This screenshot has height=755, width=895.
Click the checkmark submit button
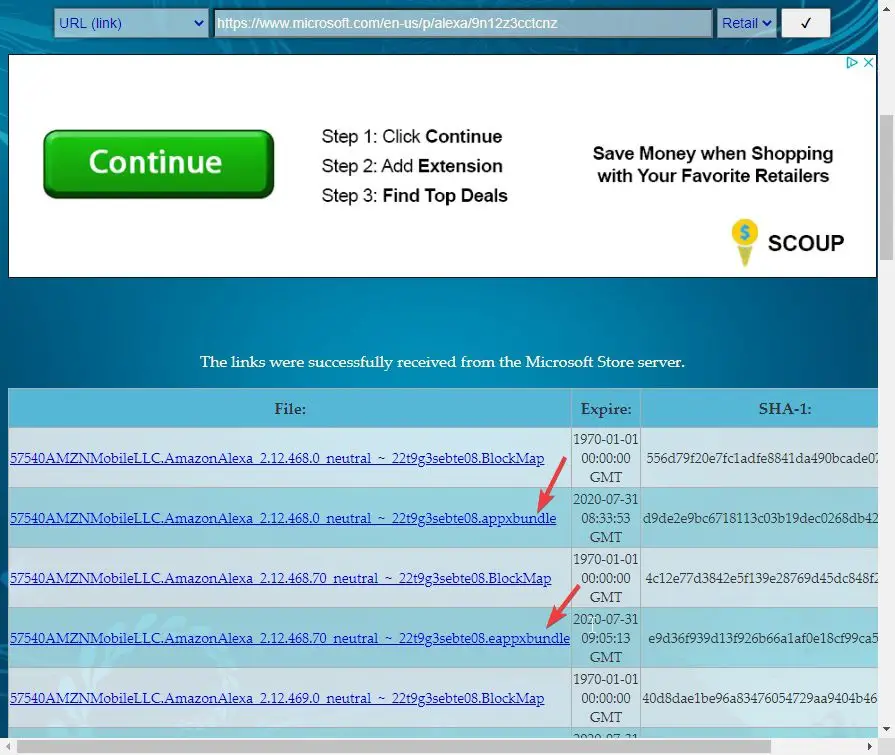click(x=805, y=23)
